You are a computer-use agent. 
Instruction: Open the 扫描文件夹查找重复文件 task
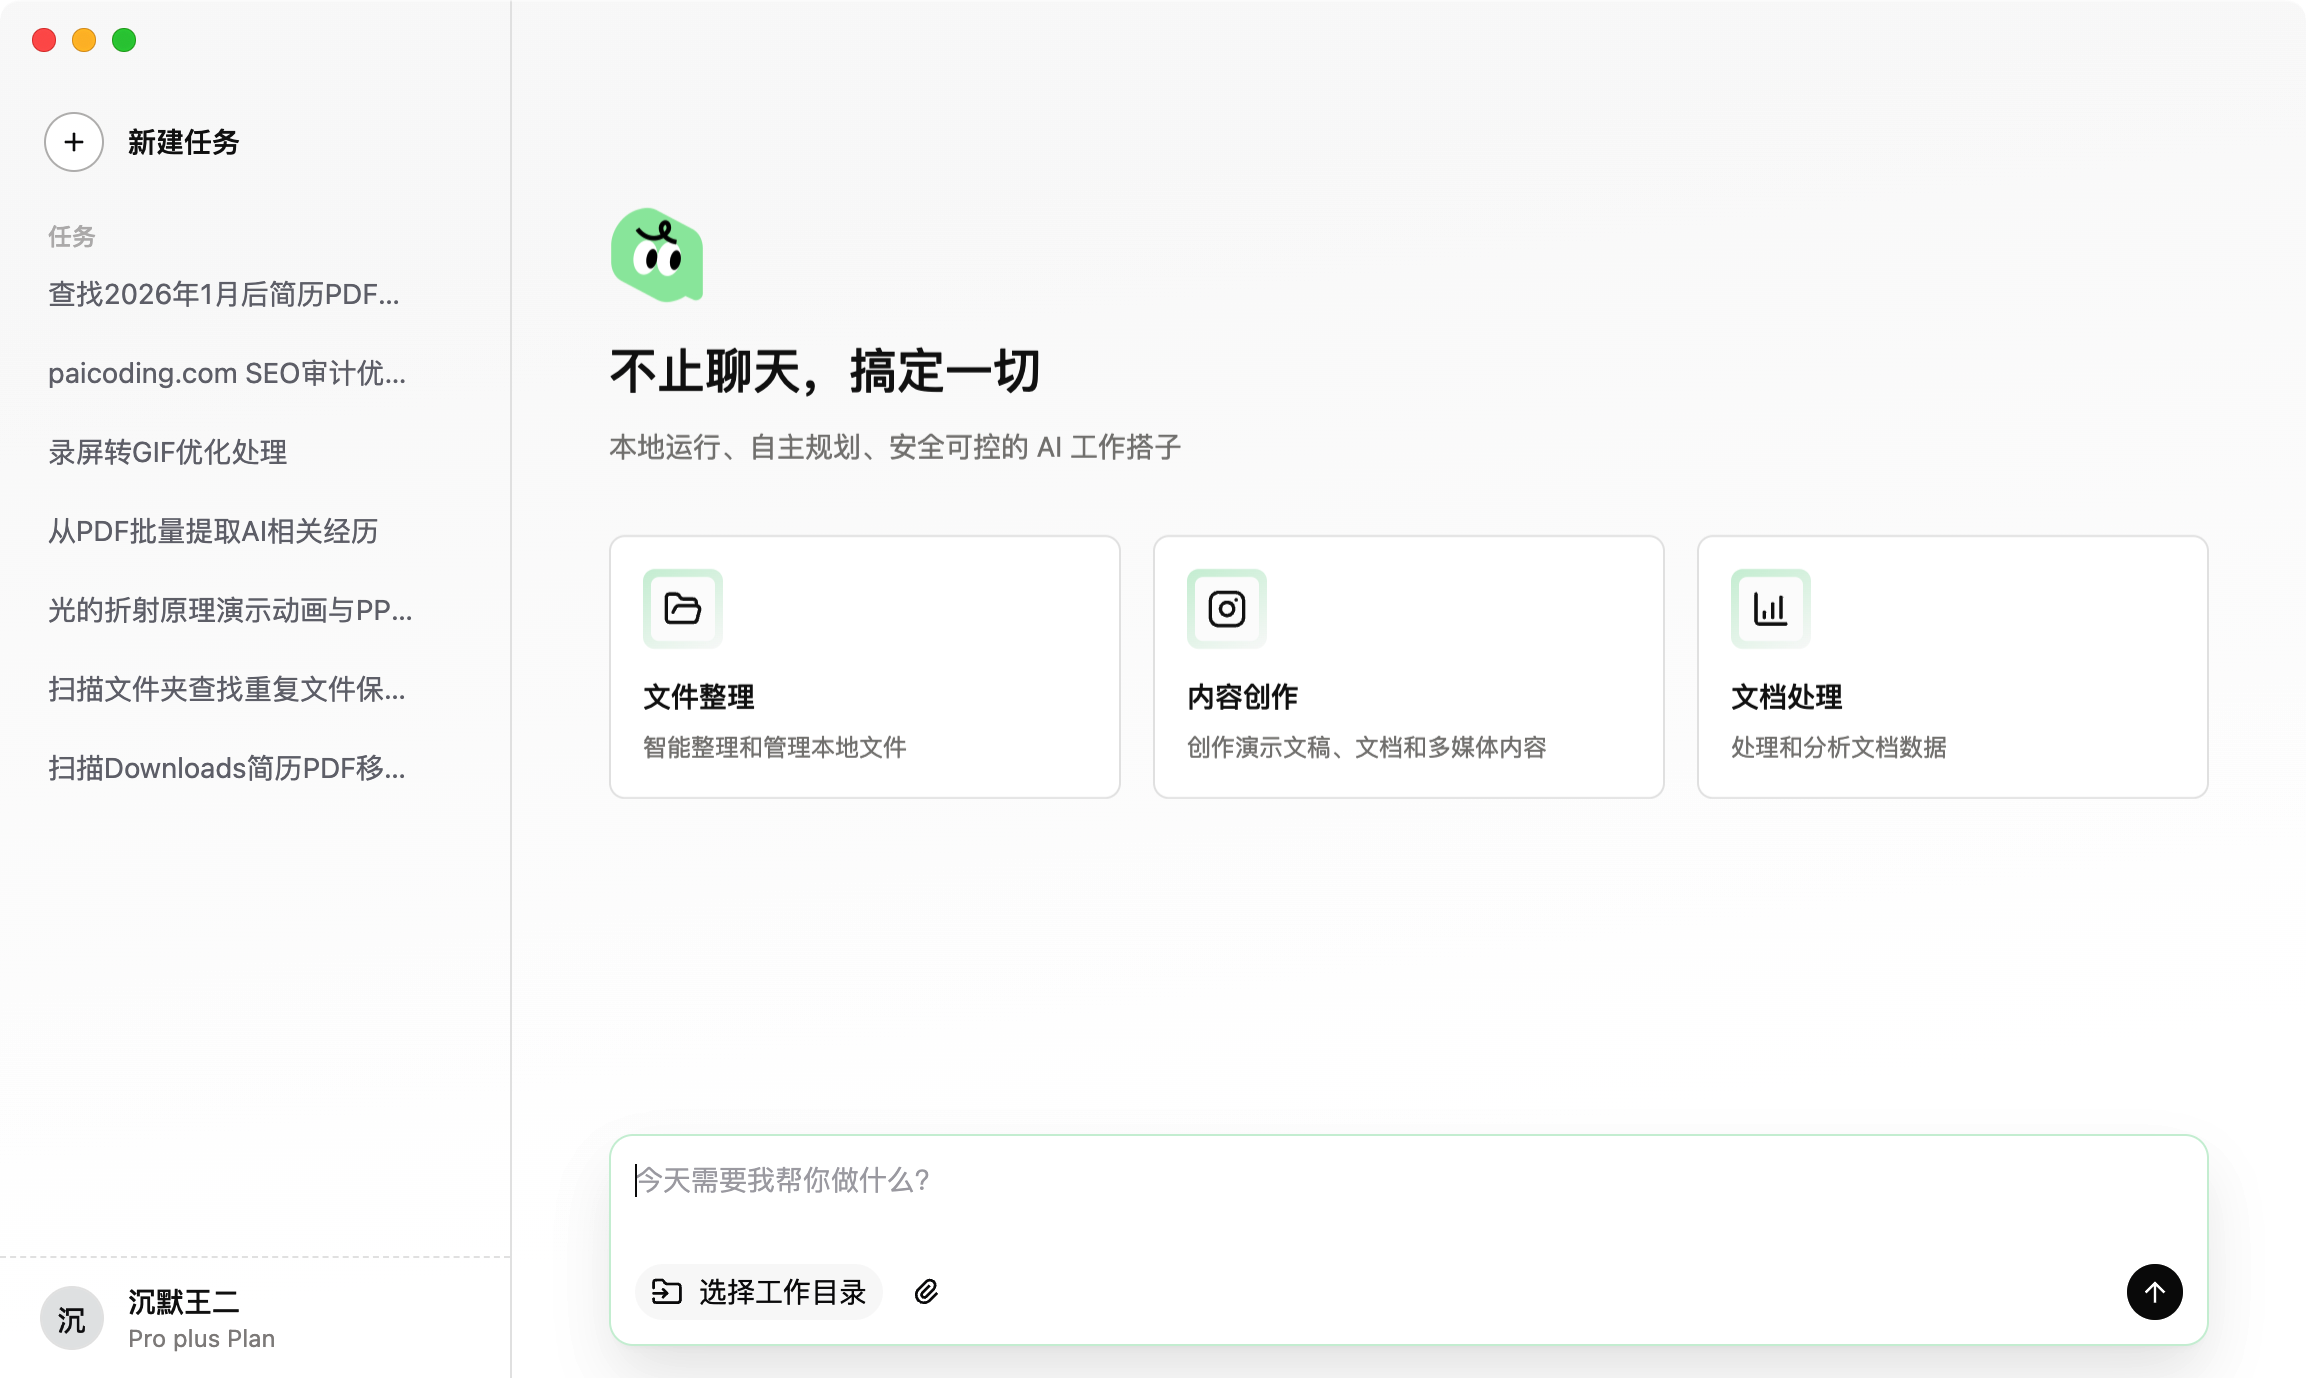[227, 689]
